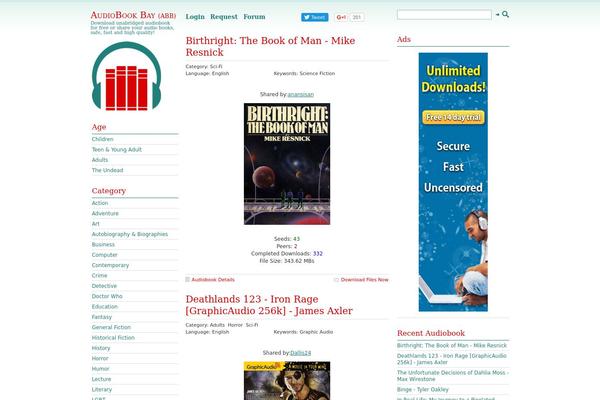Click the Free 14 day trial ad button
The image size is (600, 400).
point(453,117)
